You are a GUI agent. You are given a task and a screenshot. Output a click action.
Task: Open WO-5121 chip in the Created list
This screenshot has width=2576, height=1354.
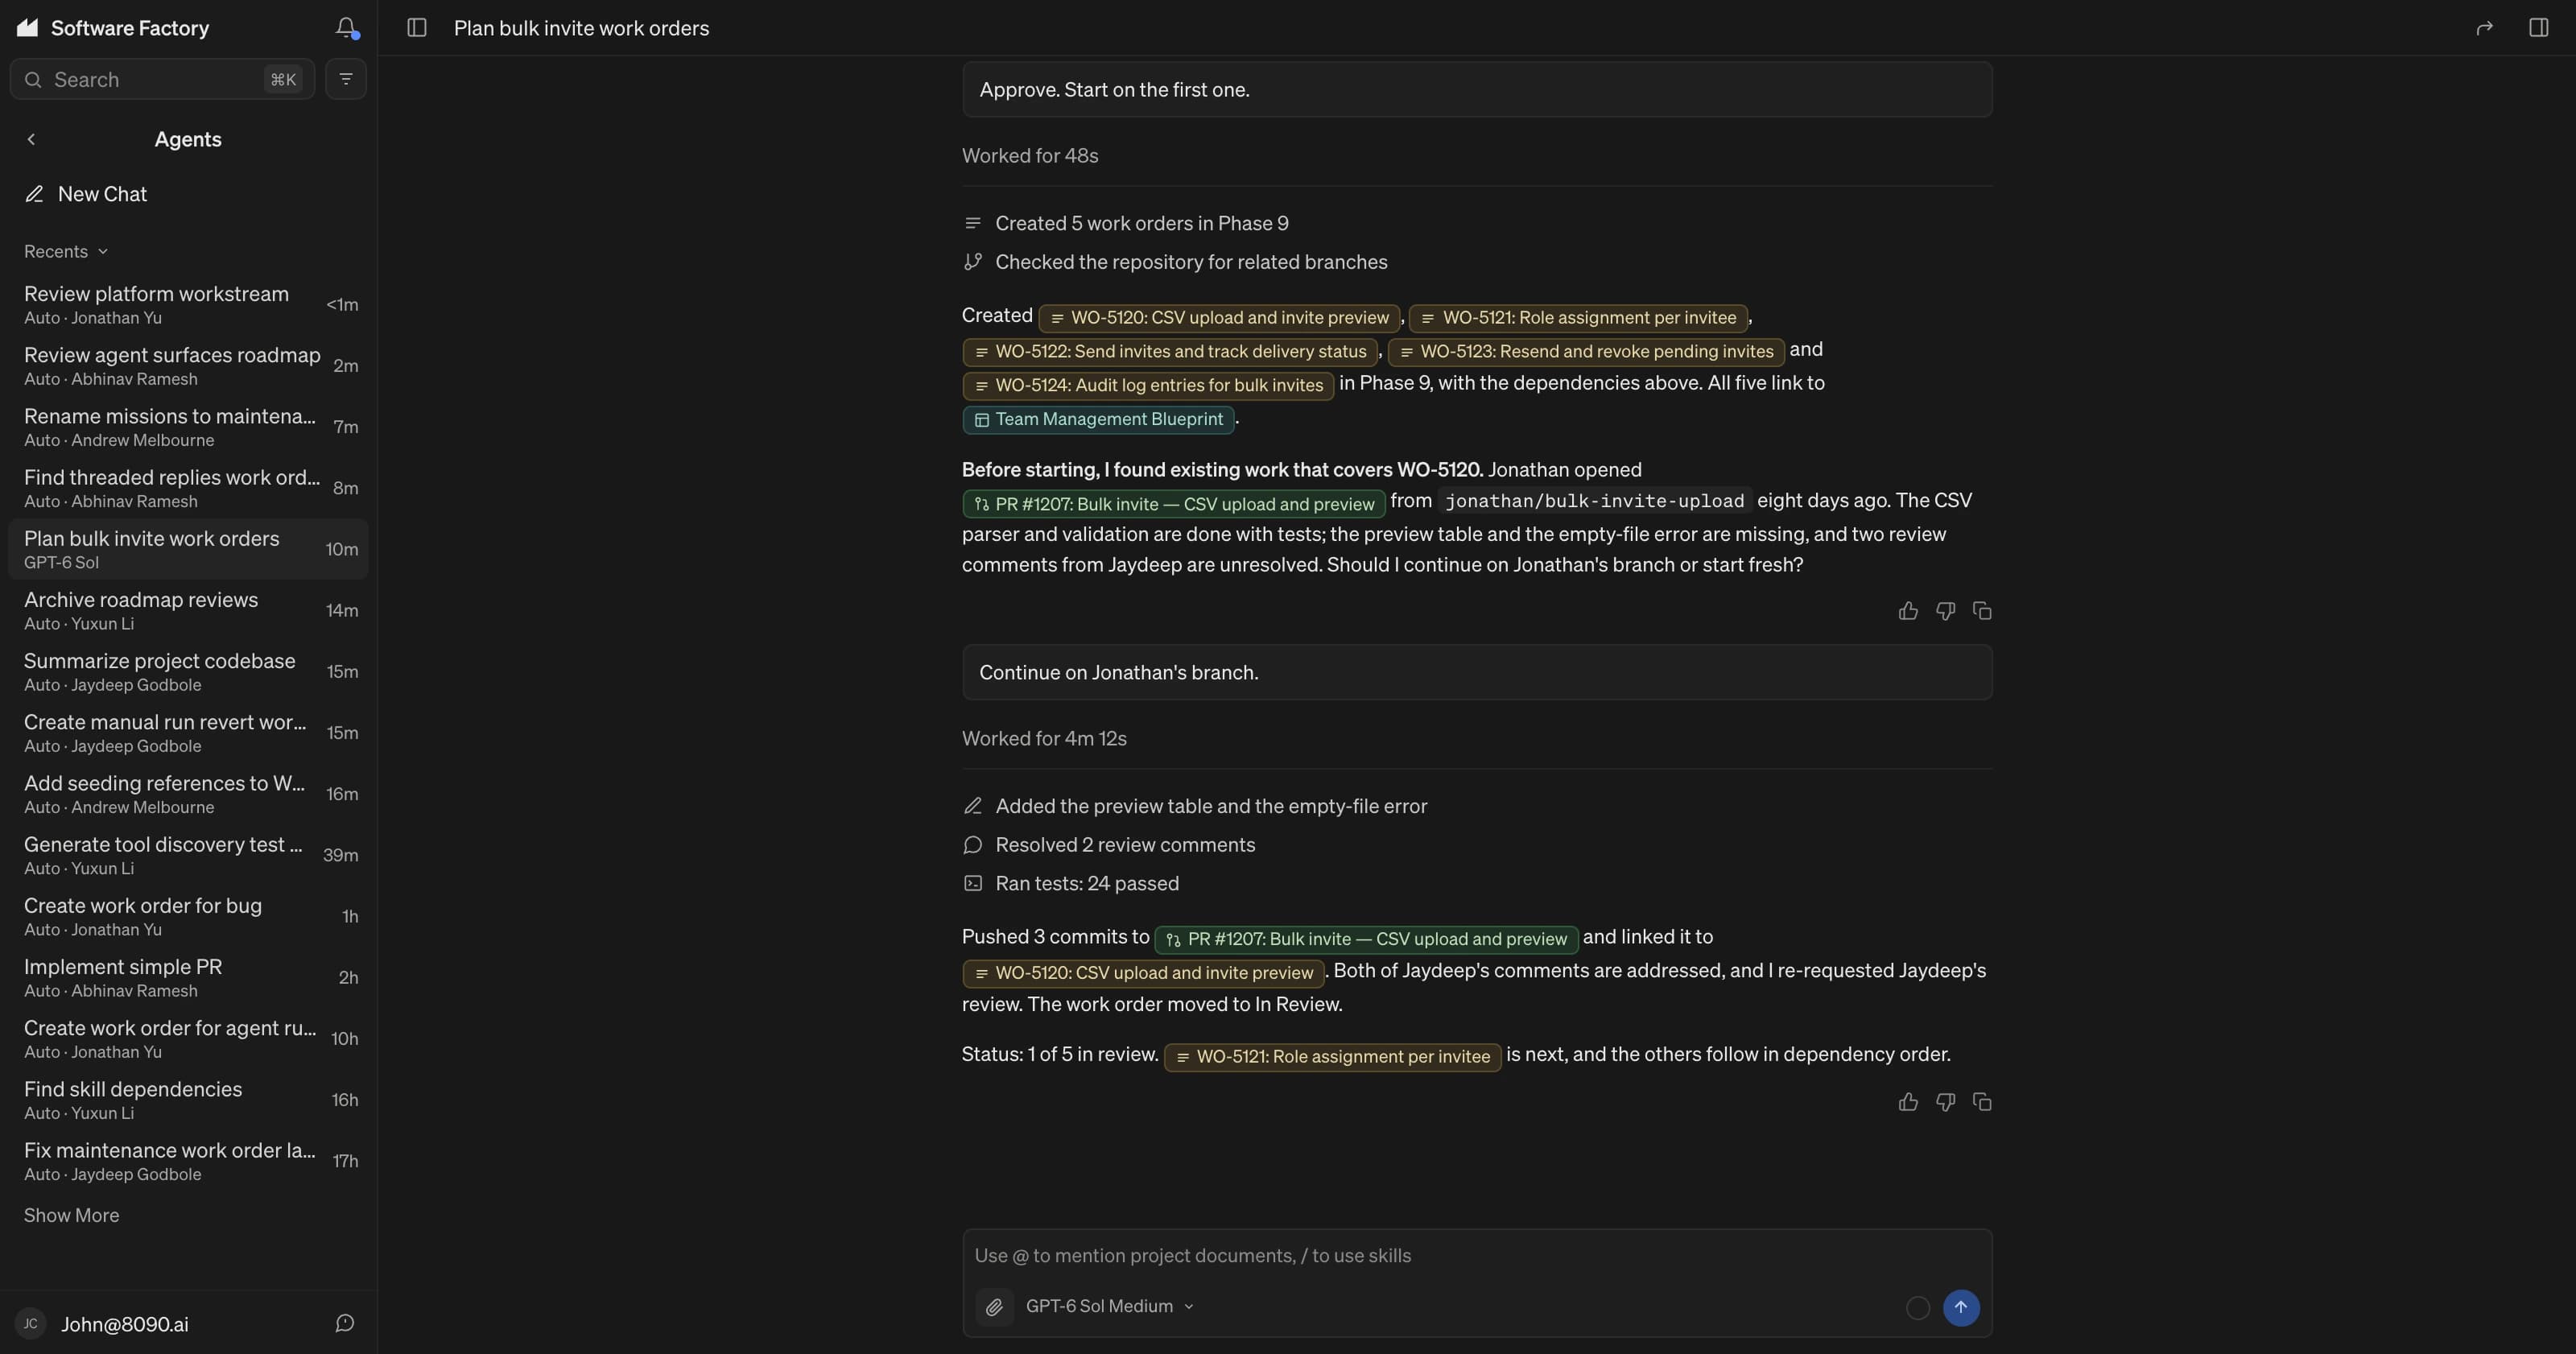pyautogui.click(x=1578, y=318)
